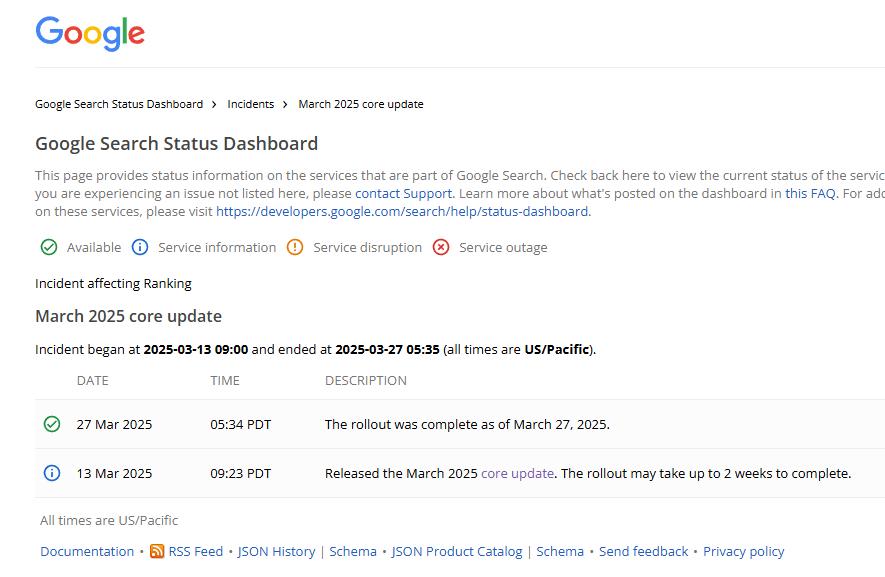Click the green check icon for 27 Mar 2025
This screenshot has width=885, height=577.
tap(52, 424)
